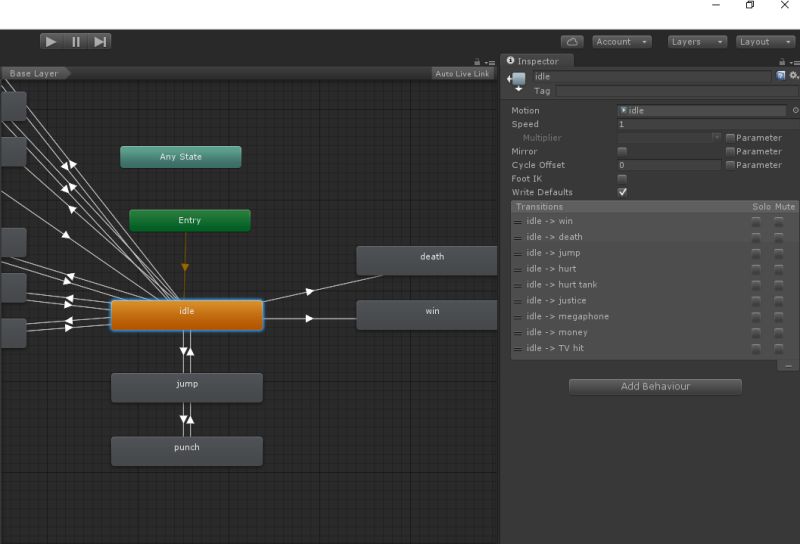Maximize the window
This screenshot has height=544, width=800.
pos(749,5)
